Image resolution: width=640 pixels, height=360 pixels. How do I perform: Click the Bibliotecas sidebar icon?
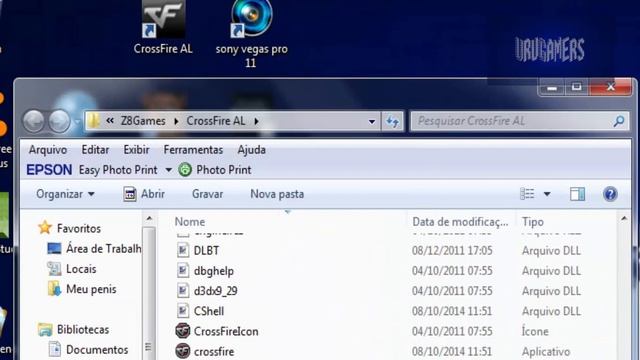pos(45,329)
